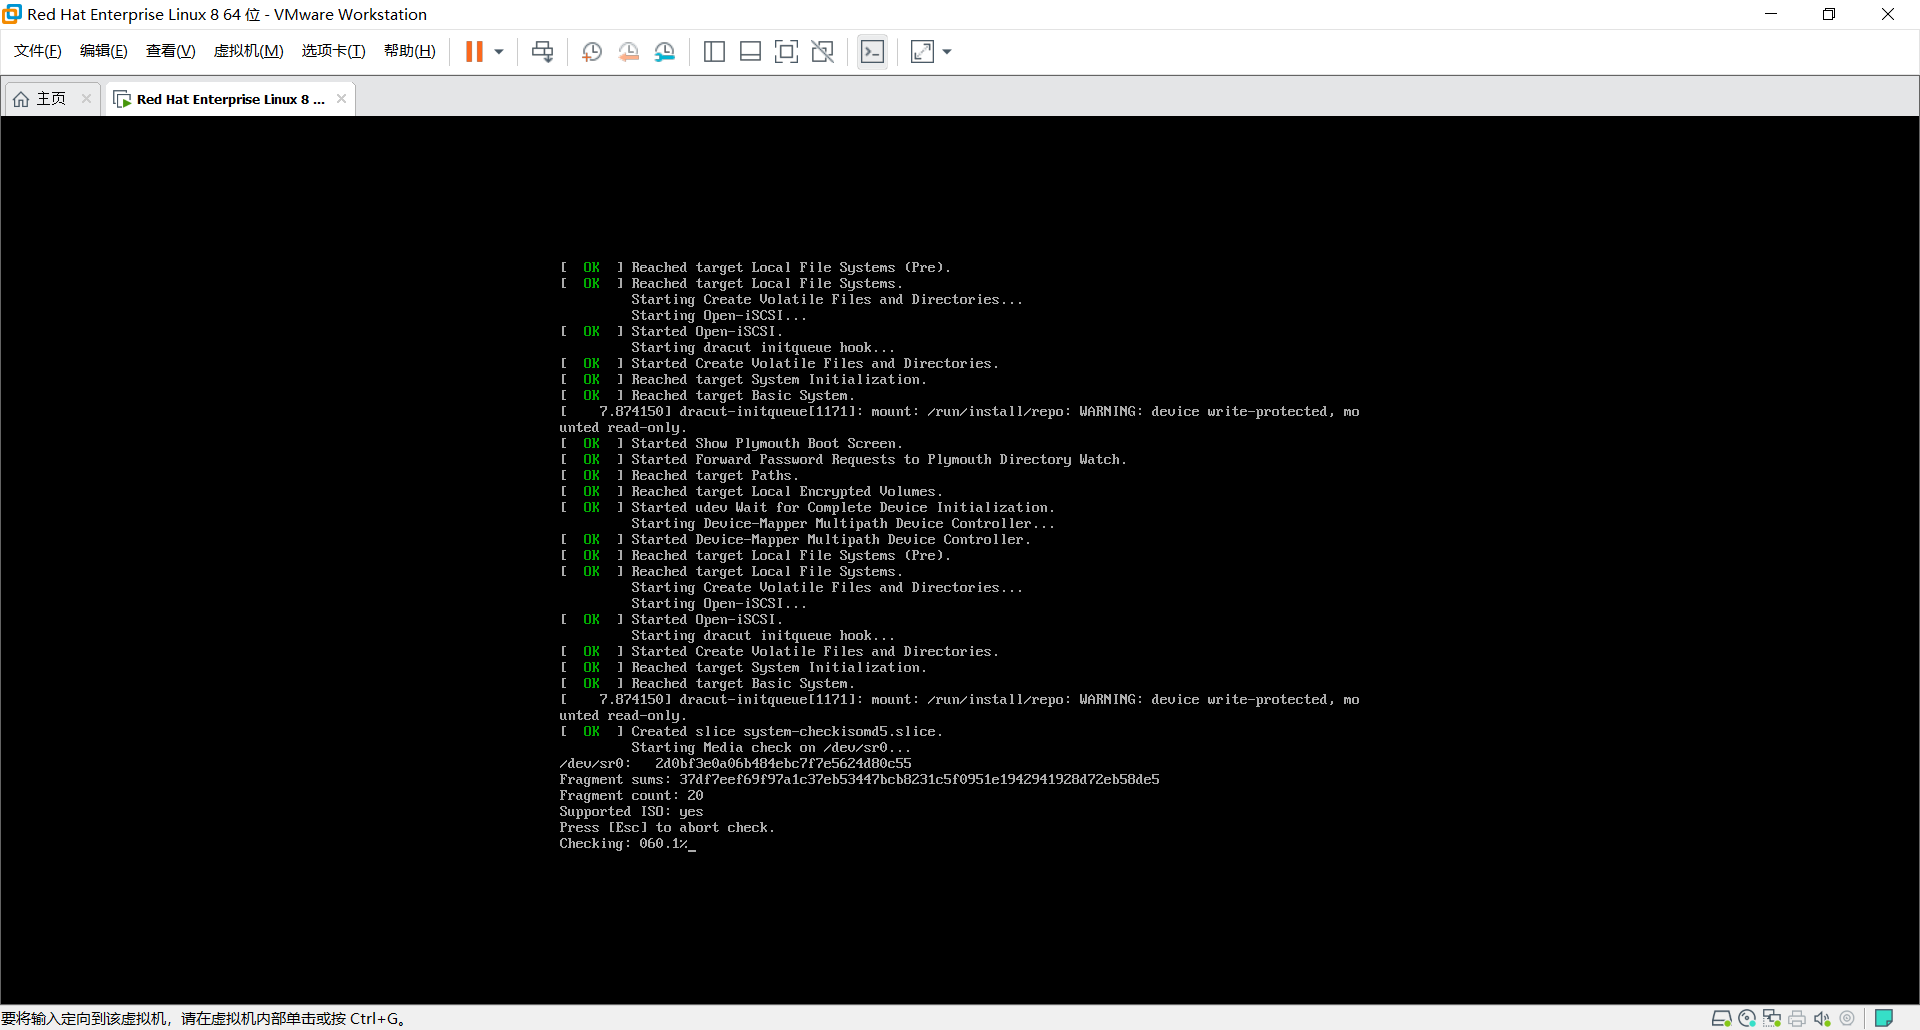Viewport: 1920px width, 1030px height.
Task: Open the snapshot manager
Action: click(665, 52)
